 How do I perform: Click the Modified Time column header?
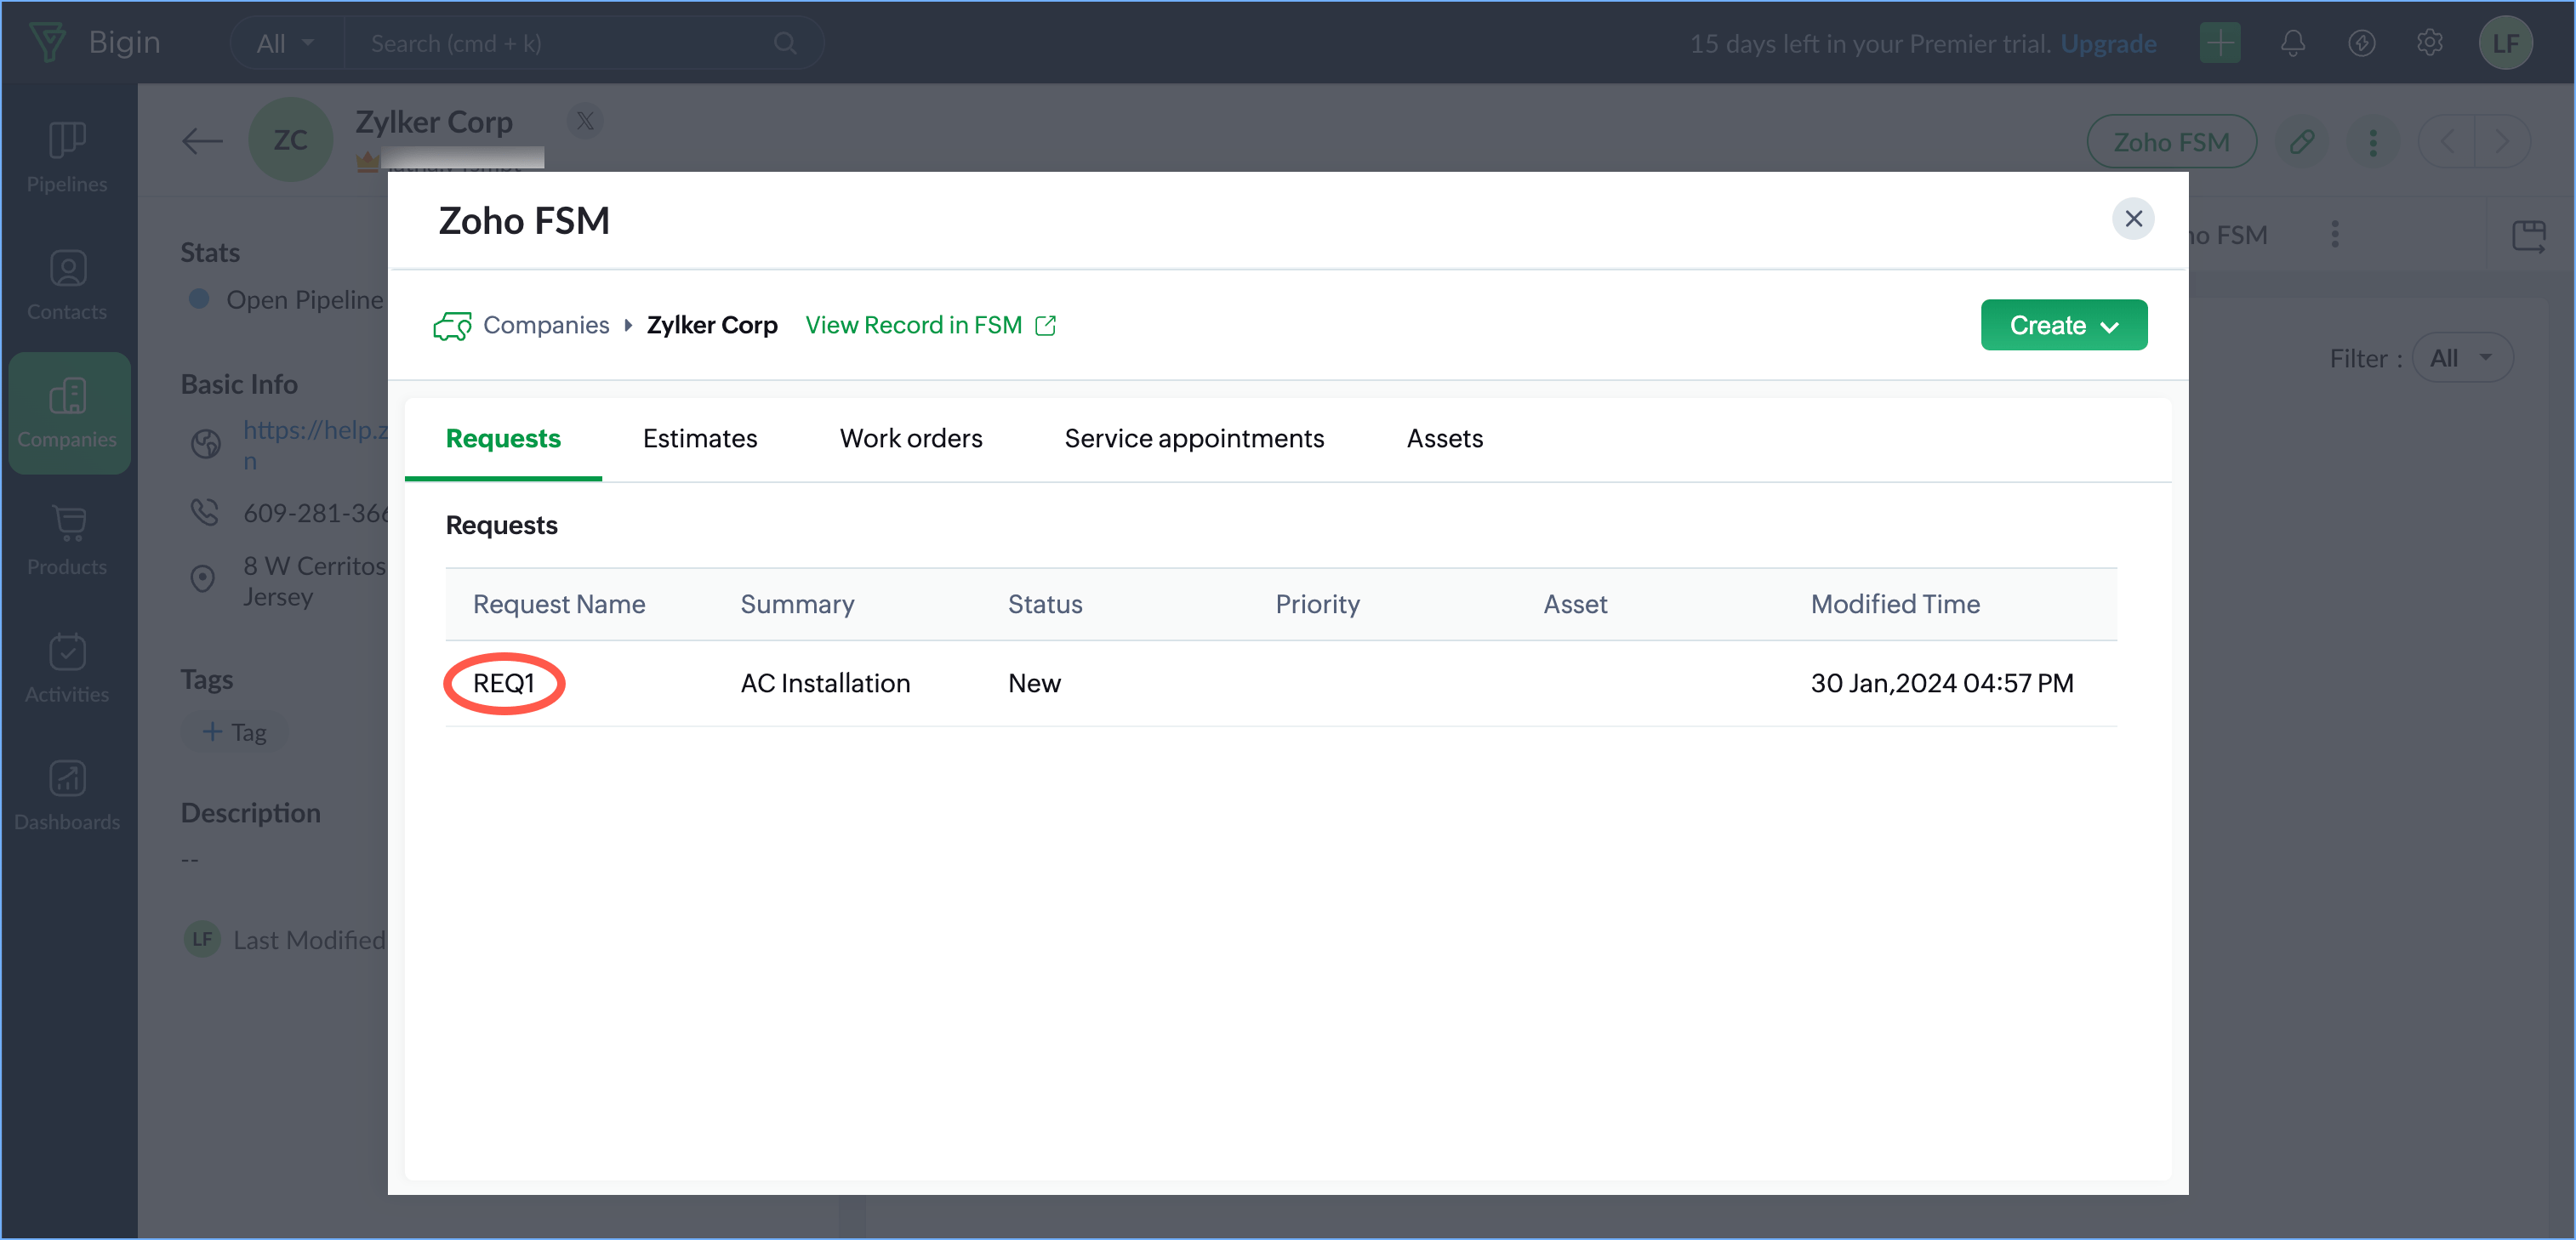tap(1895, 604)
